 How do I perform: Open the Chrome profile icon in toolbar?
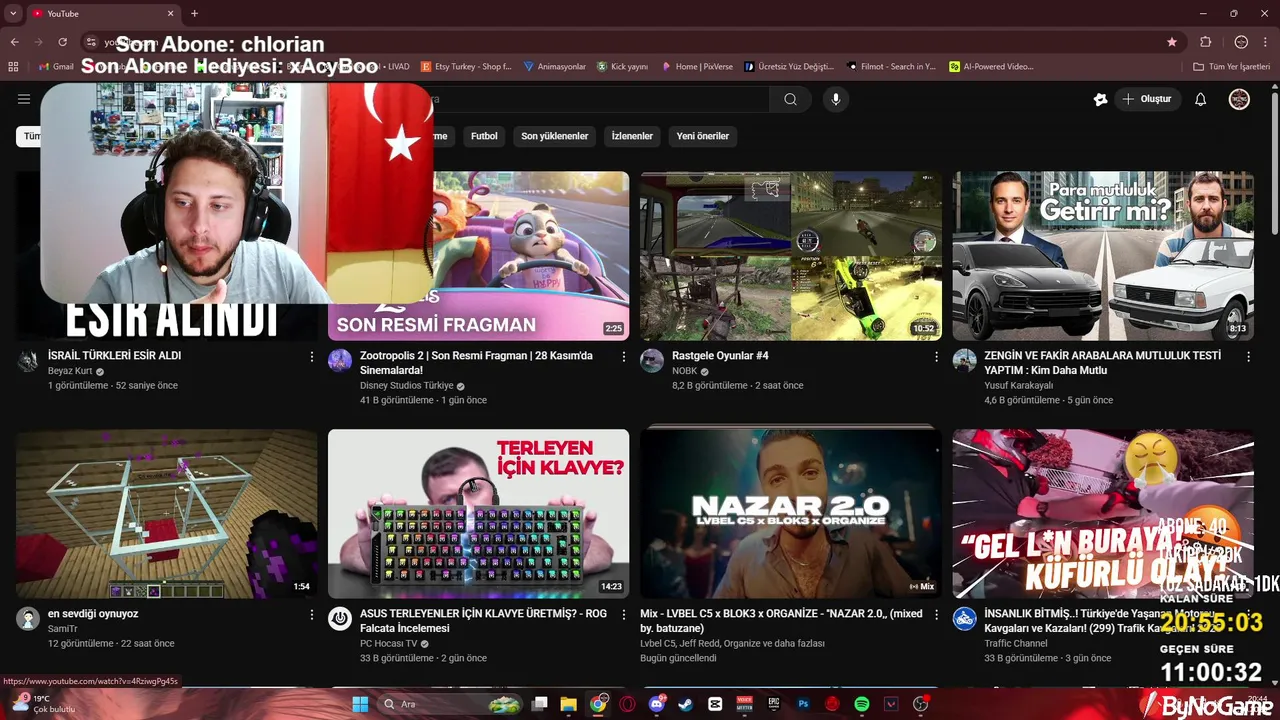pyautogui.click(x=1241, y=42)
